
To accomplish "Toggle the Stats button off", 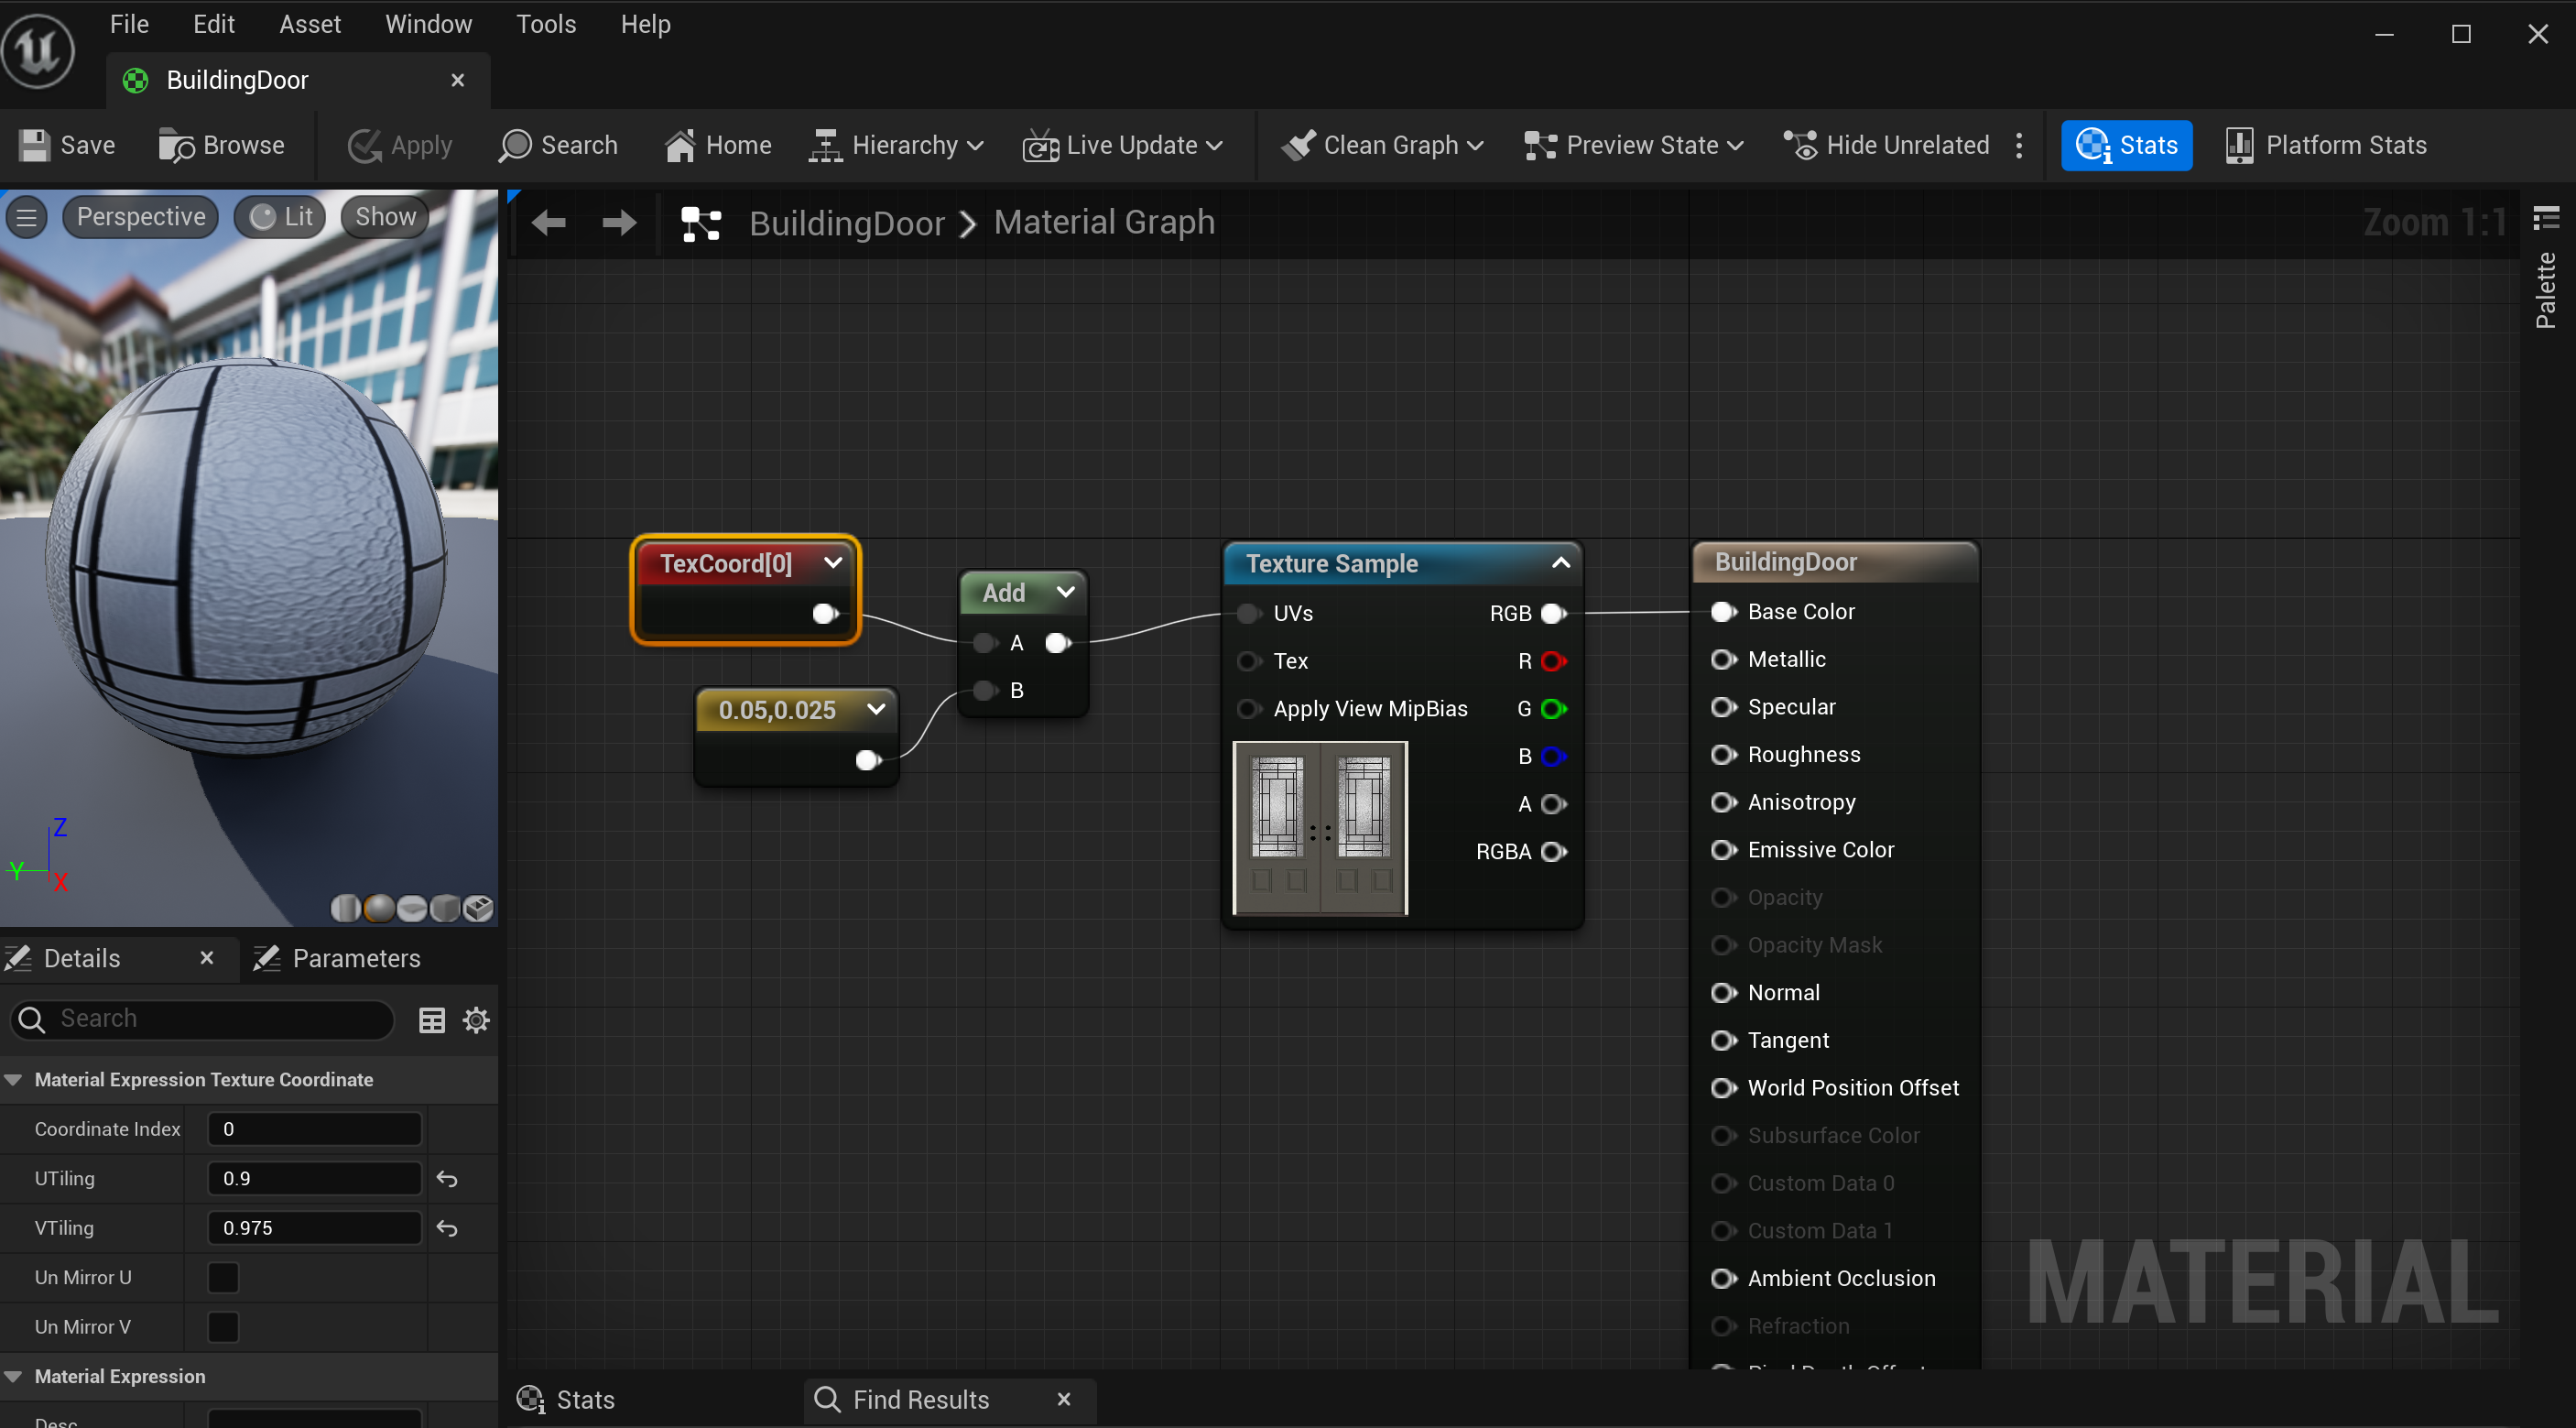I will tap(2126, 145).
